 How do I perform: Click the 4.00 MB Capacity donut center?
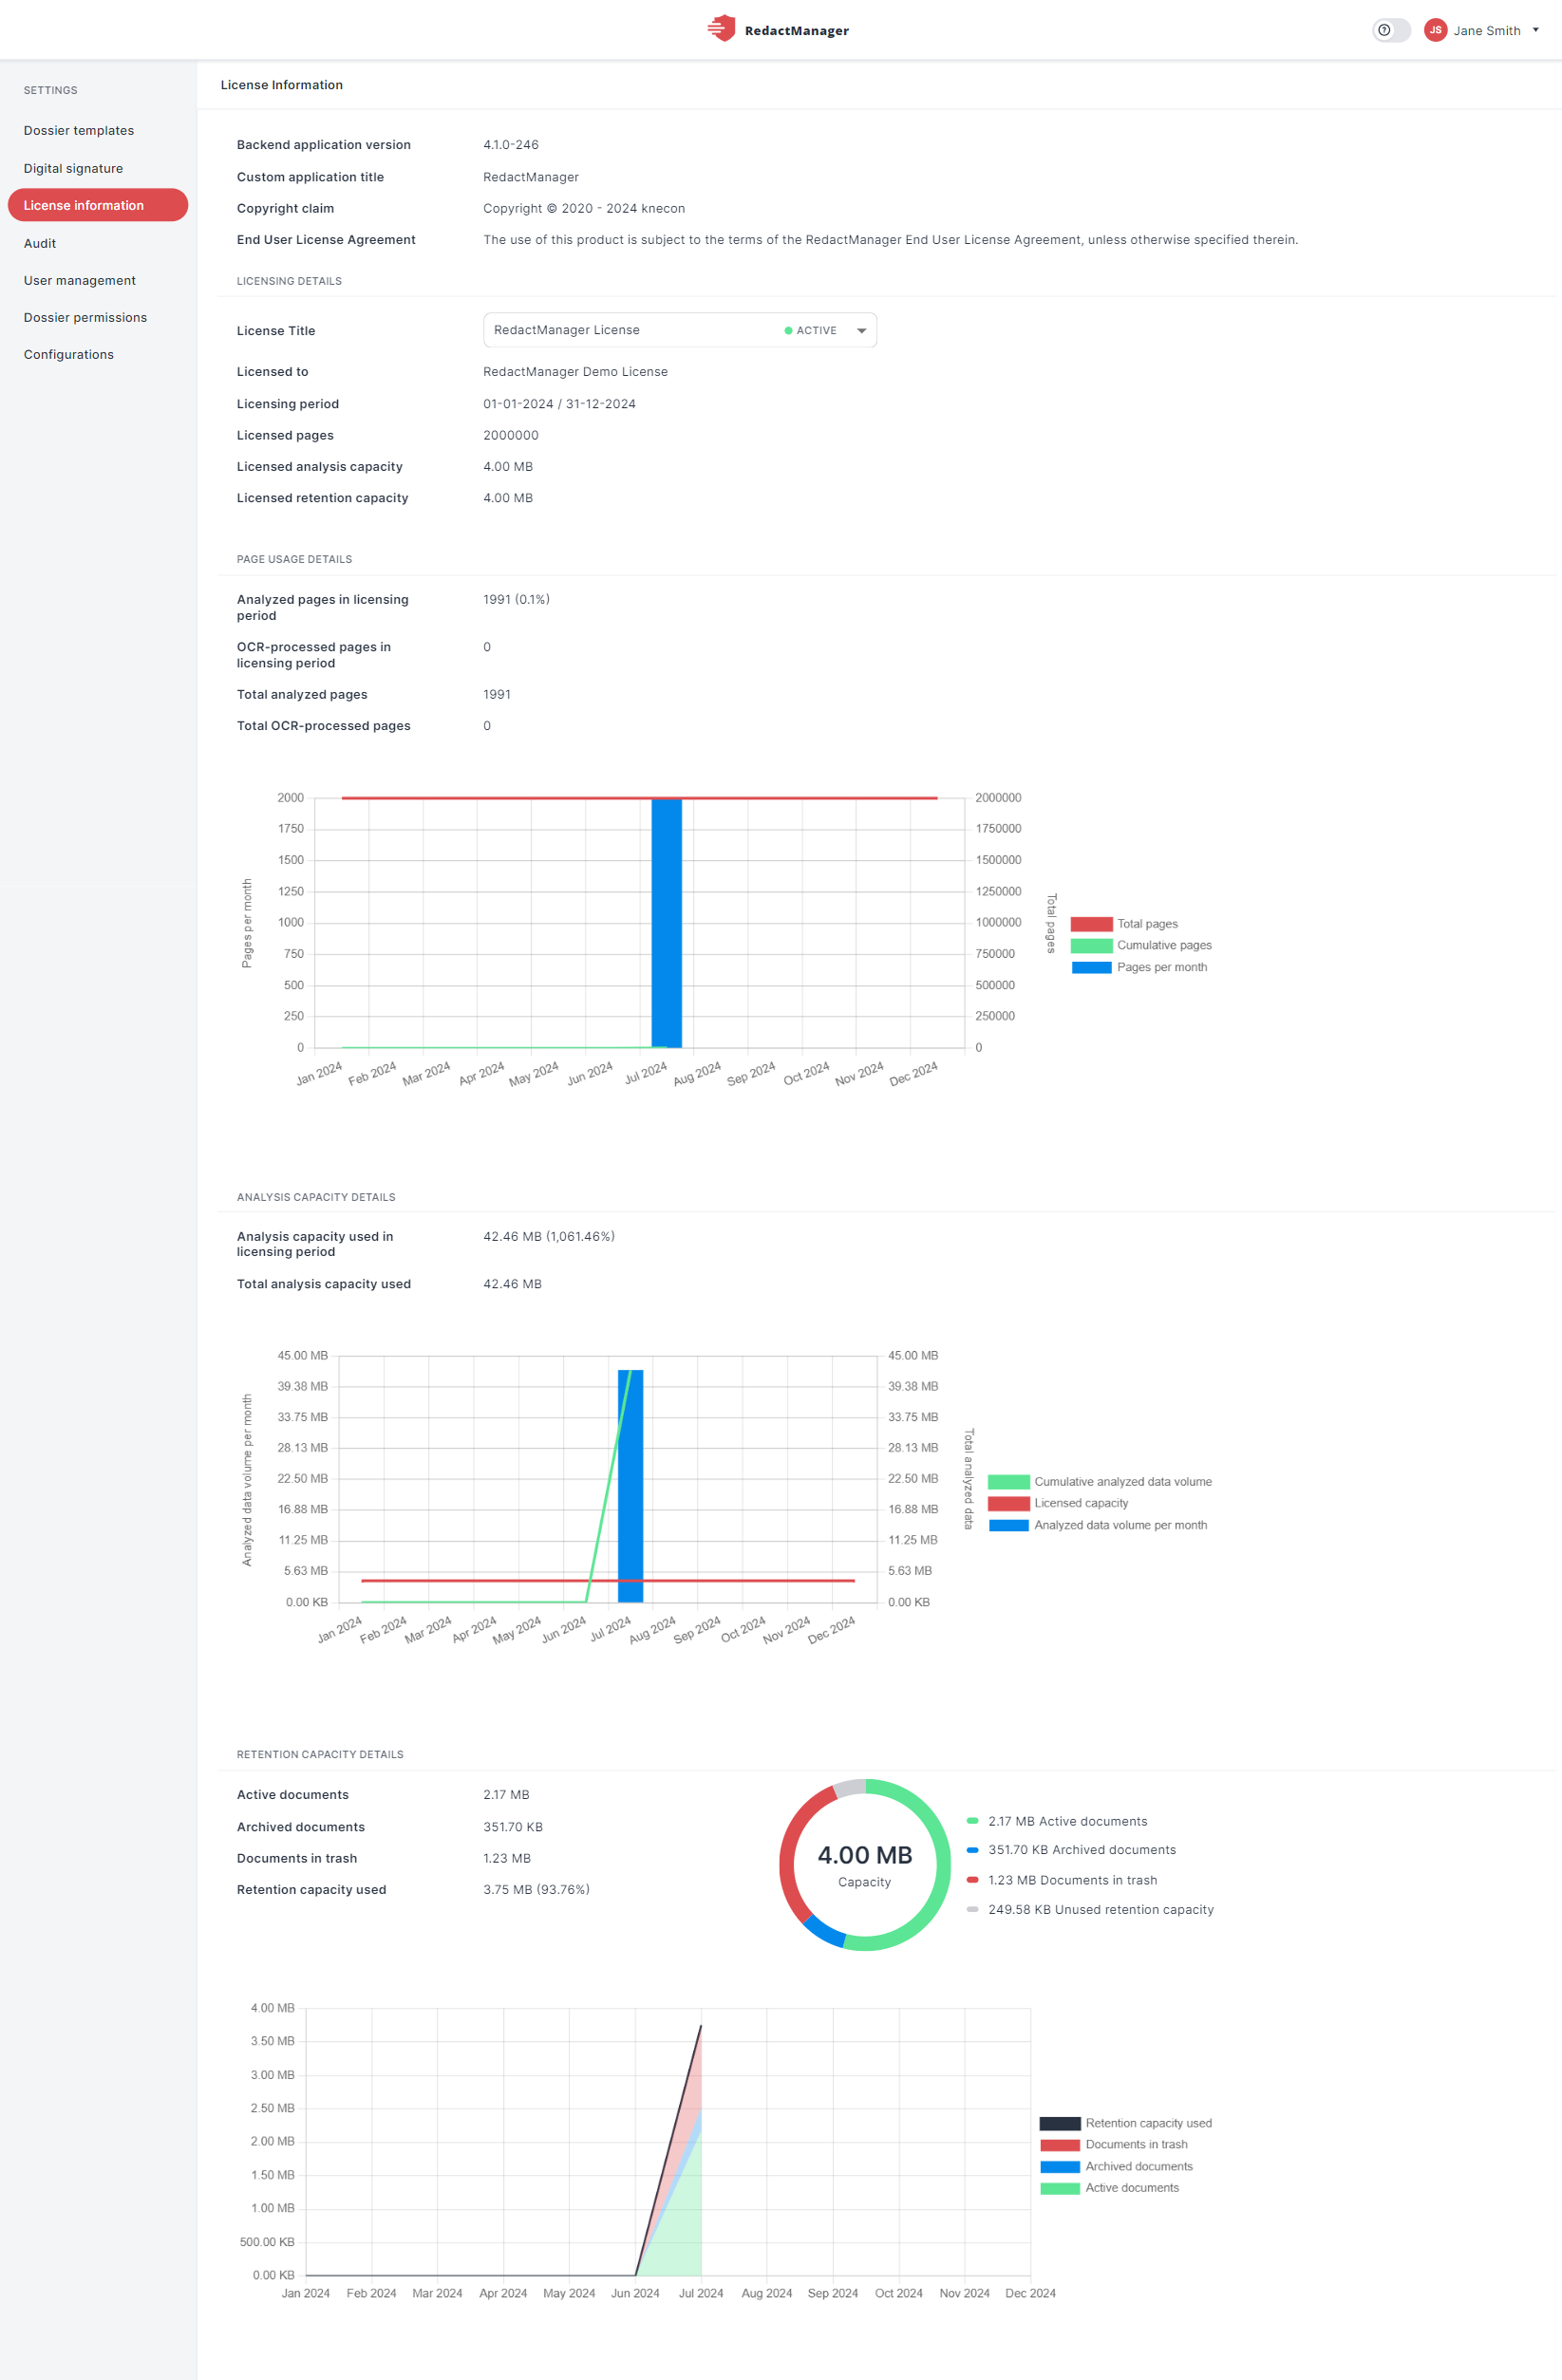(x=865, y=1865)
